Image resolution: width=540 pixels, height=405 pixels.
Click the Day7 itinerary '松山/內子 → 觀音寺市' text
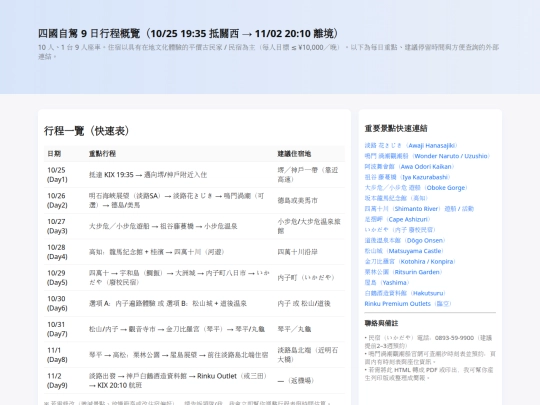[177, 329]
